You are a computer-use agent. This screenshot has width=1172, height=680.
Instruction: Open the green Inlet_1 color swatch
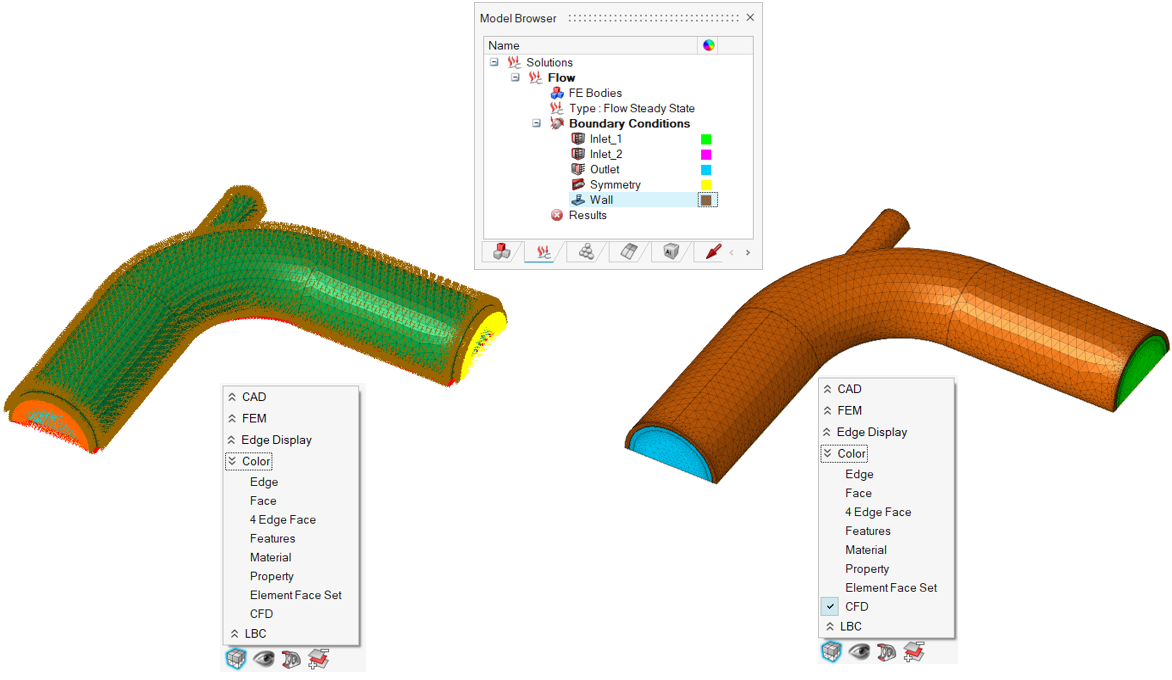click(x=706, y=139)
